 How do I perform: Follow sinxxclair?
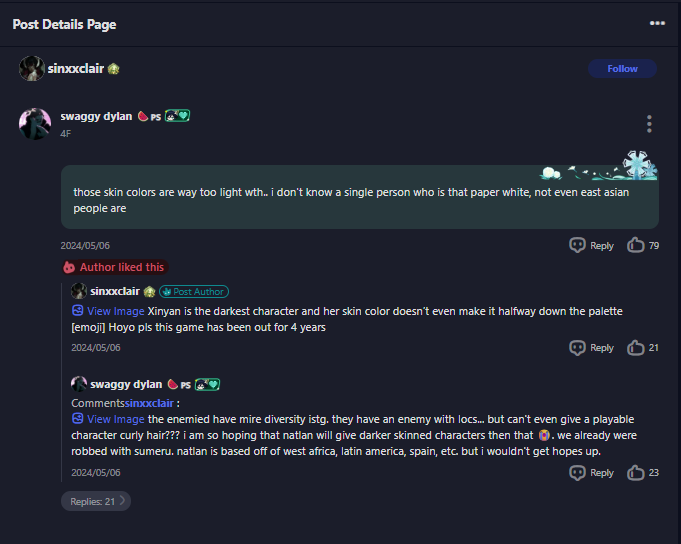[x=622, y=69]
